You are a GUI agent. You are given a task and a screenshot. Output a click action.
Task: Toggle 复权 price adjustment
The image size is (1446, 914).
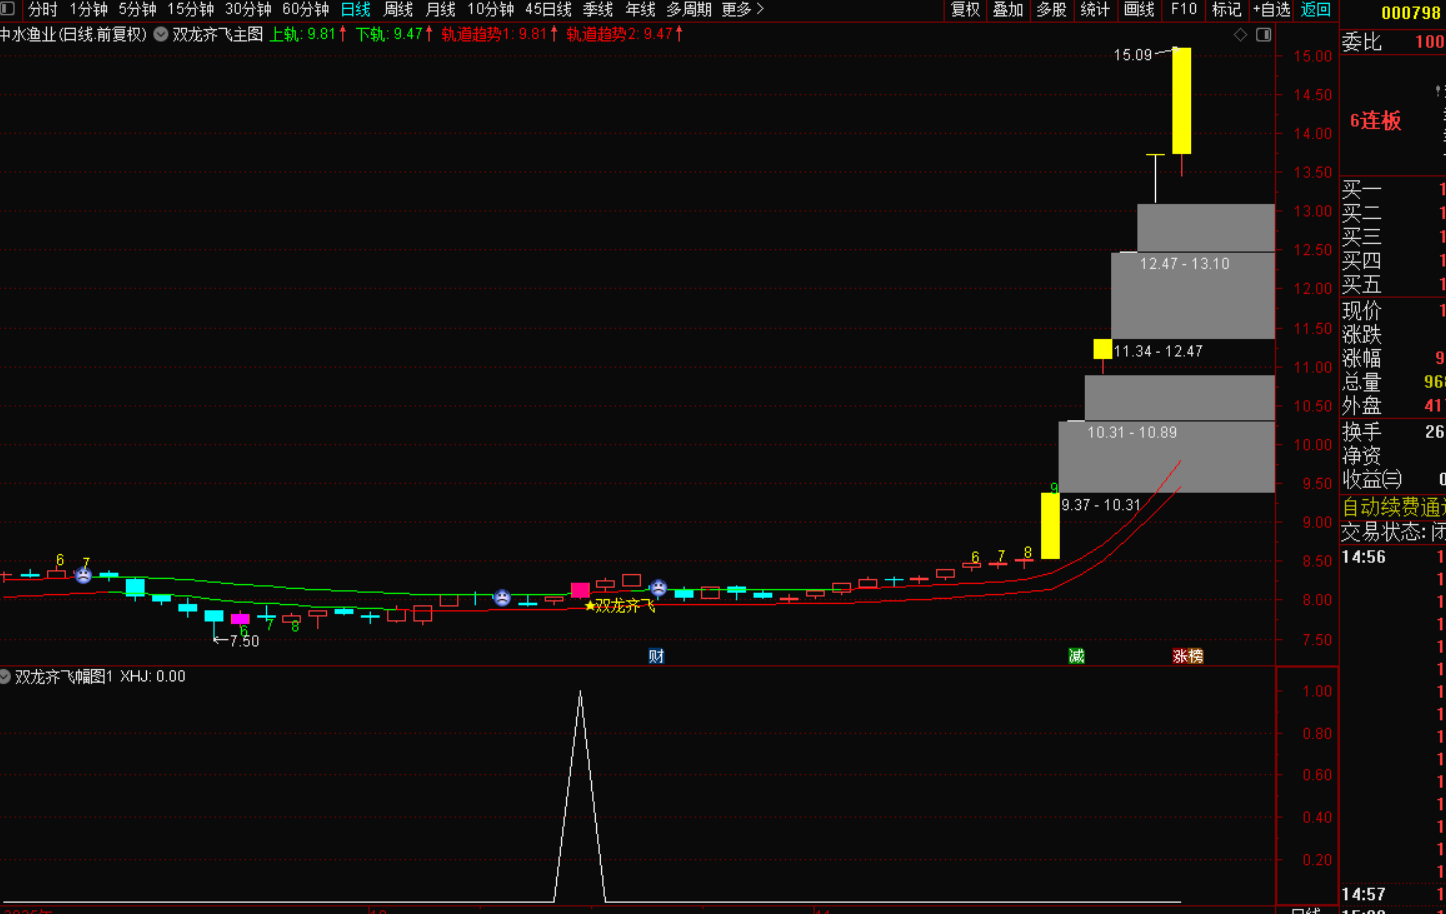click(965, 9)
